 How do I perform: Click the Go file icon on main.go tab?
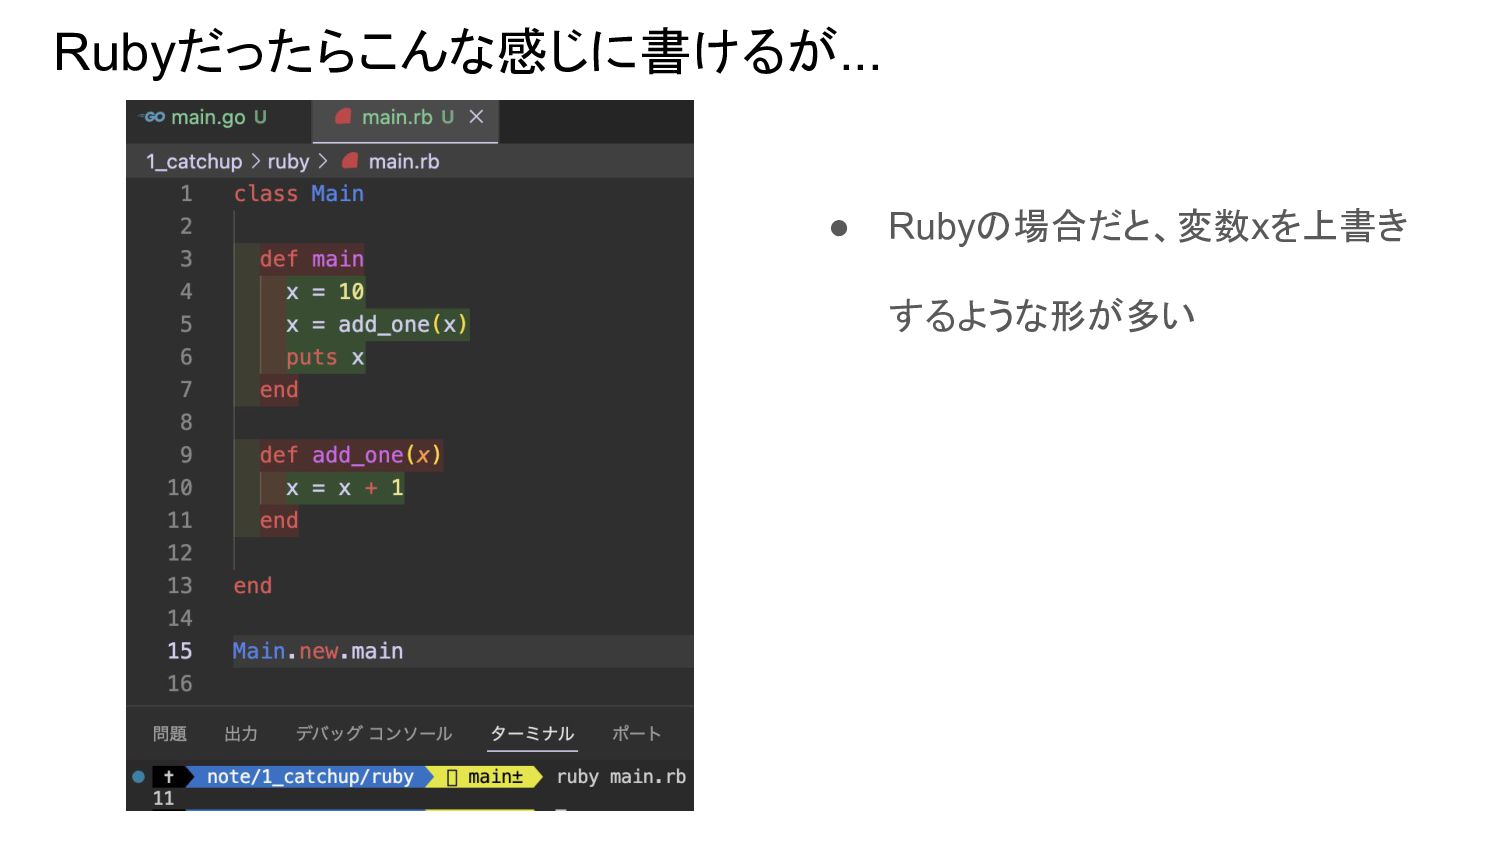tap(153, 118)
